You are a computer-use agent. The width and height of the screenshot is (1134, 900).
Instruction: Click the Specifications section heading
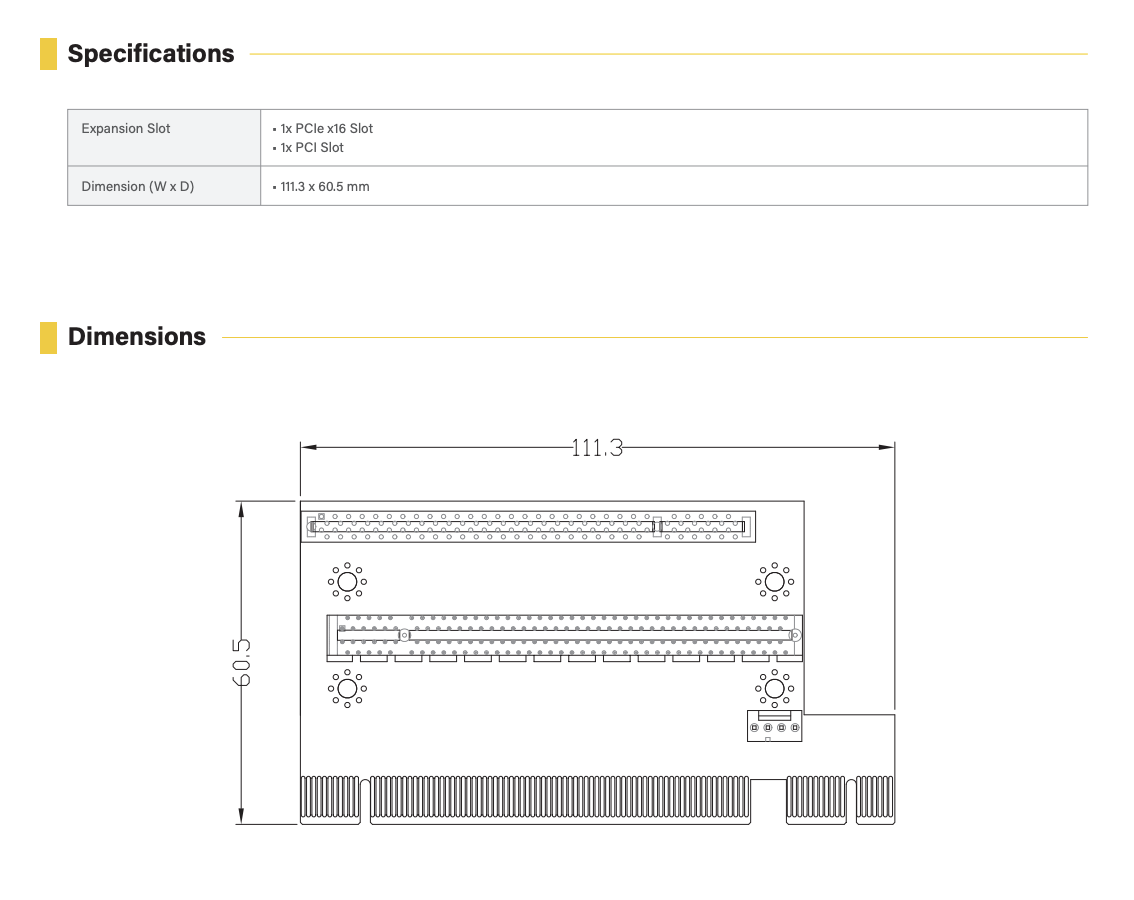coord(151,54)
